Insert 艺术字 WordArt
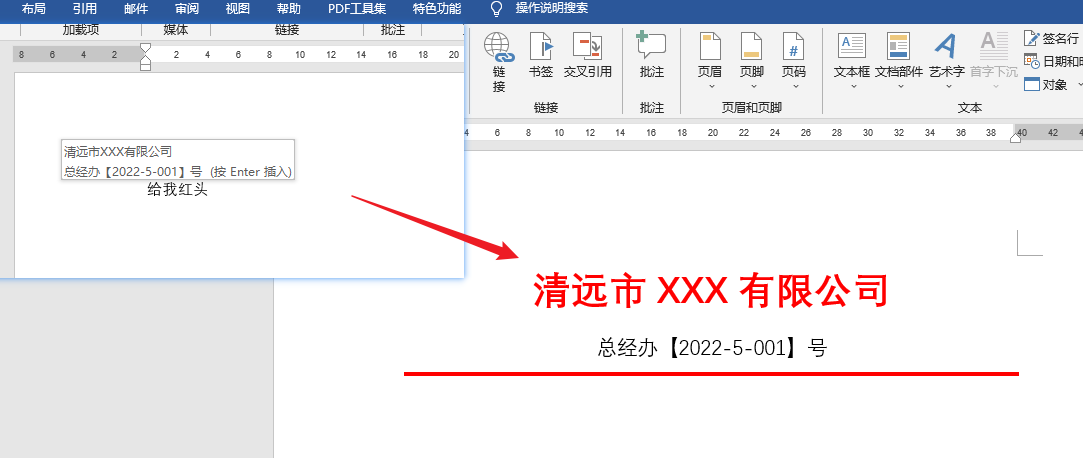 click(946, 61)
